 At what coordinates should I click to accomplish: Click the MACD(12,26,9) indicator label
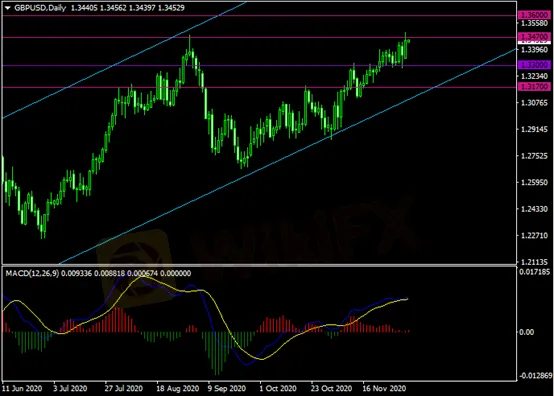click(32, 273)
